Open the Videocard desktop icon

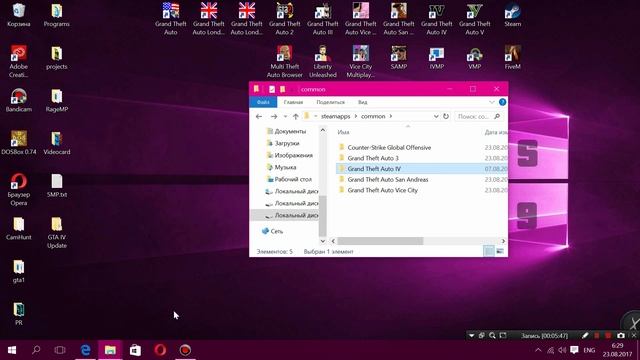pyautogui.click(x=56, y=143)
